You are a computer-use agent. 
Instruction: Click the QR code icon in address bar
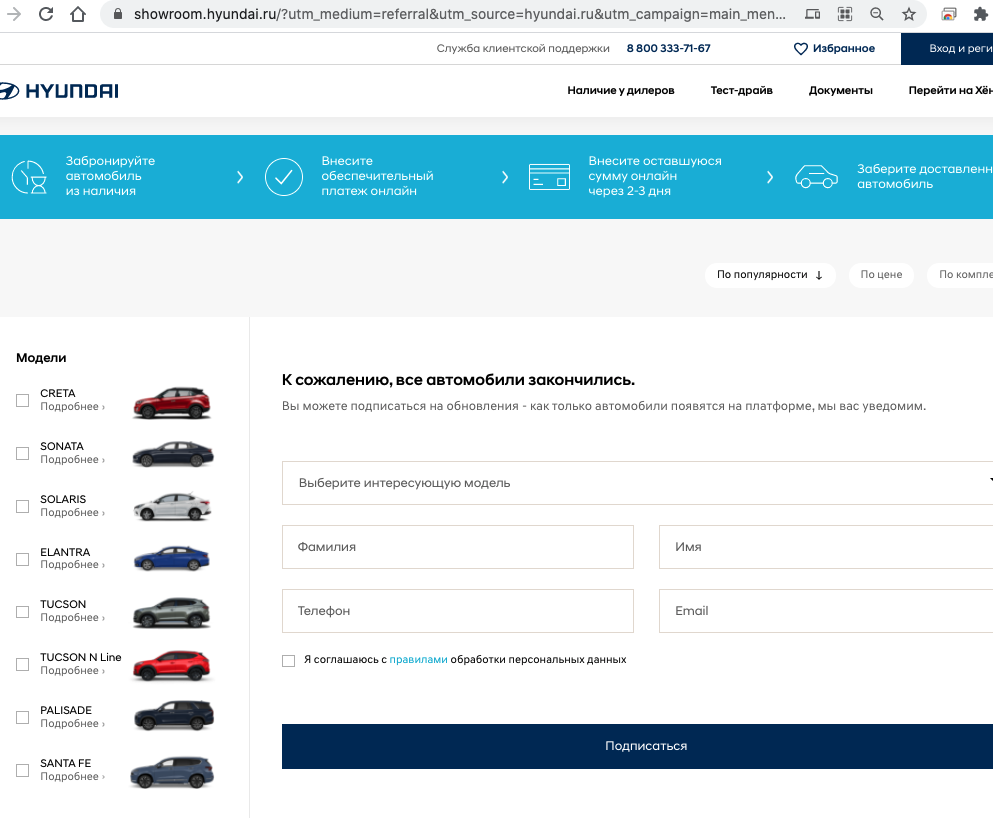845,14
